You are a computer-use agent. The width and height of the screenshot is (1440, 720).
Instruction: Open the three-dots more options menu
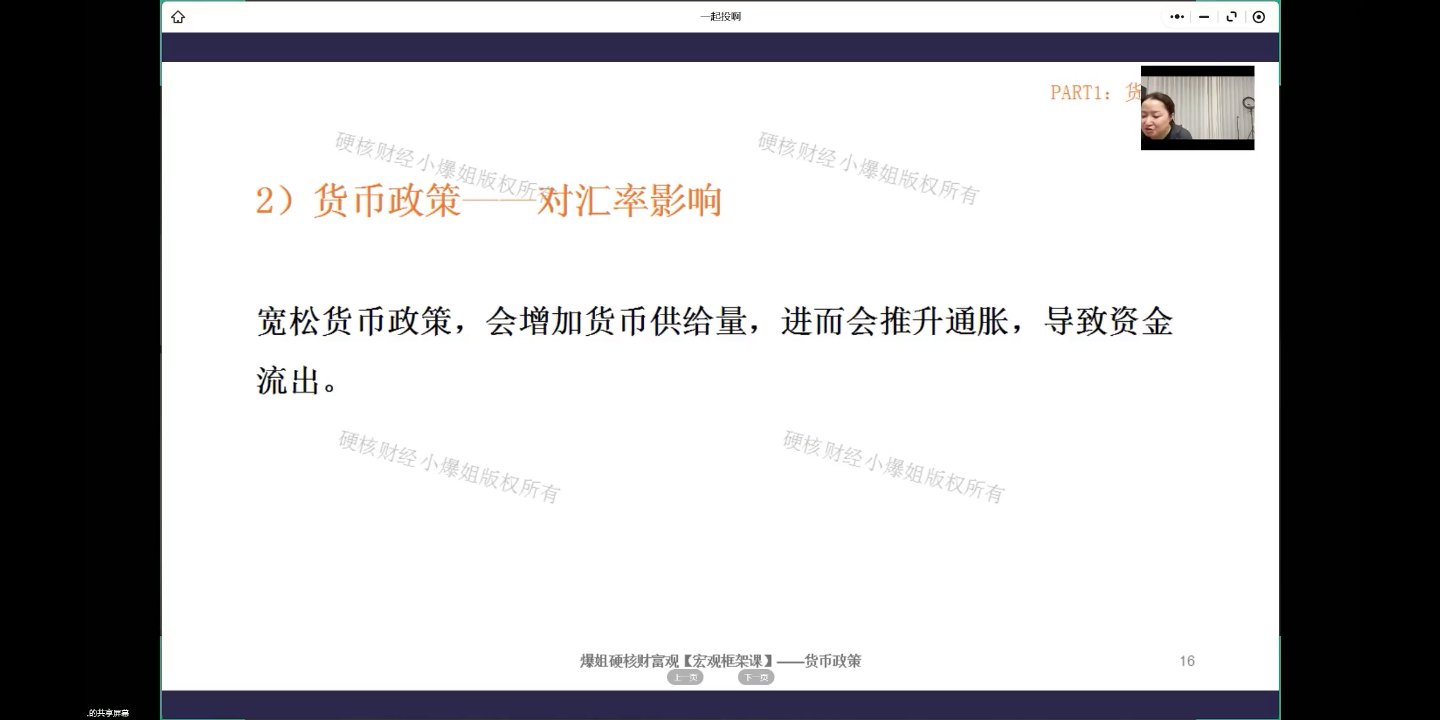1177,17
